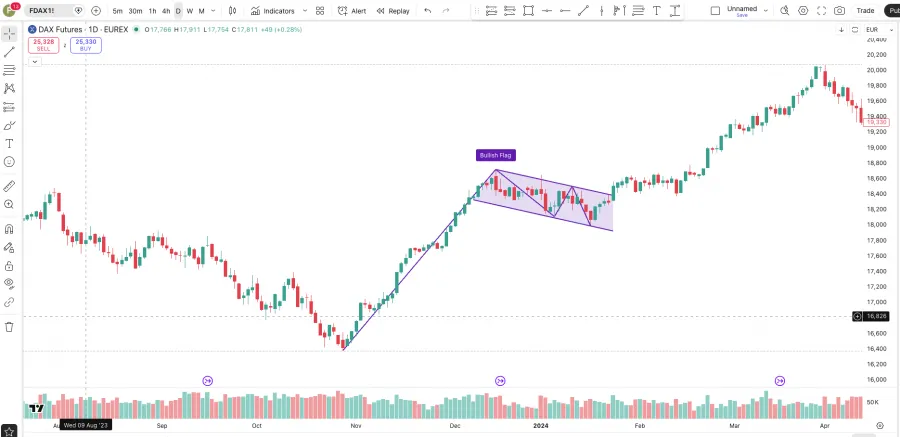Toggle lock all drawing tools
The width and height of the screenshot is (900, 437).
point(9,265)
